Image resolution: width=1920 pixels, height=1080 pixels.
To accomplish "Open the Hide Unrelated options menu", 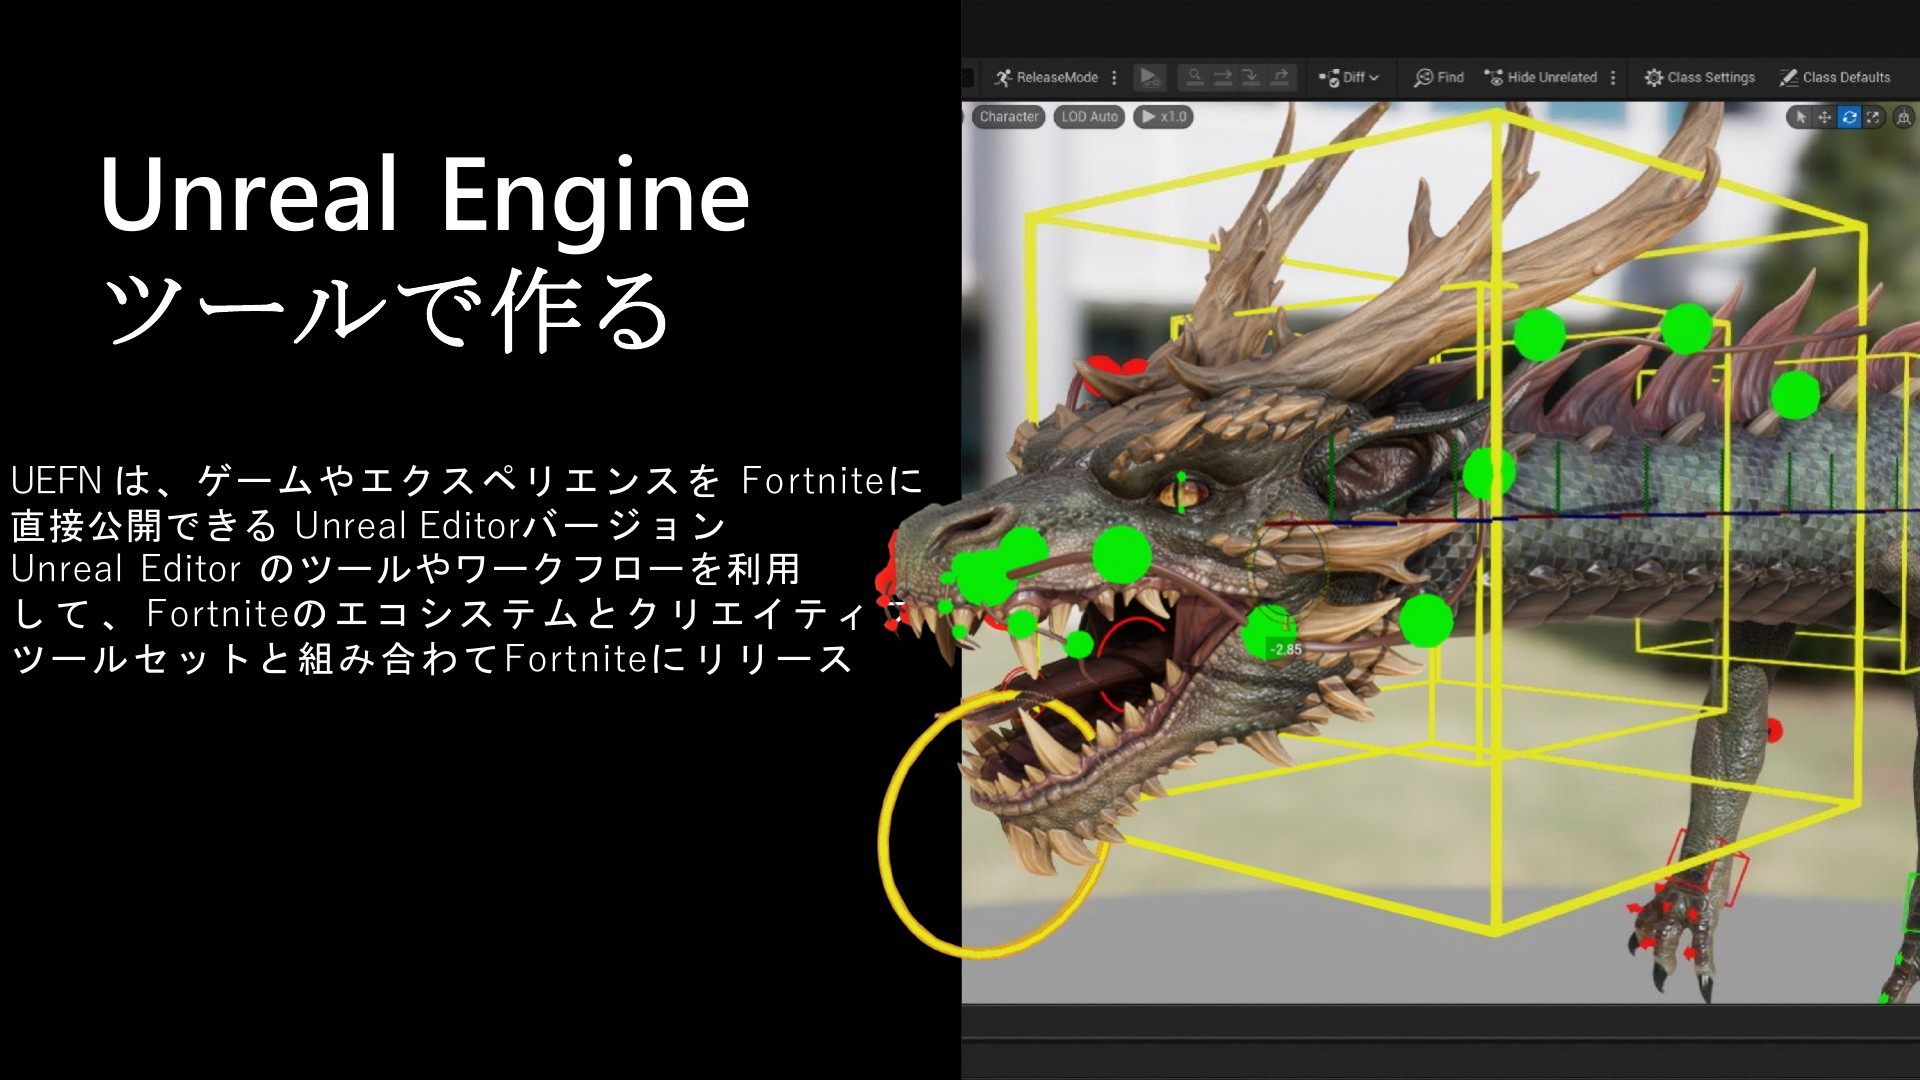I will coord(1613,77).
